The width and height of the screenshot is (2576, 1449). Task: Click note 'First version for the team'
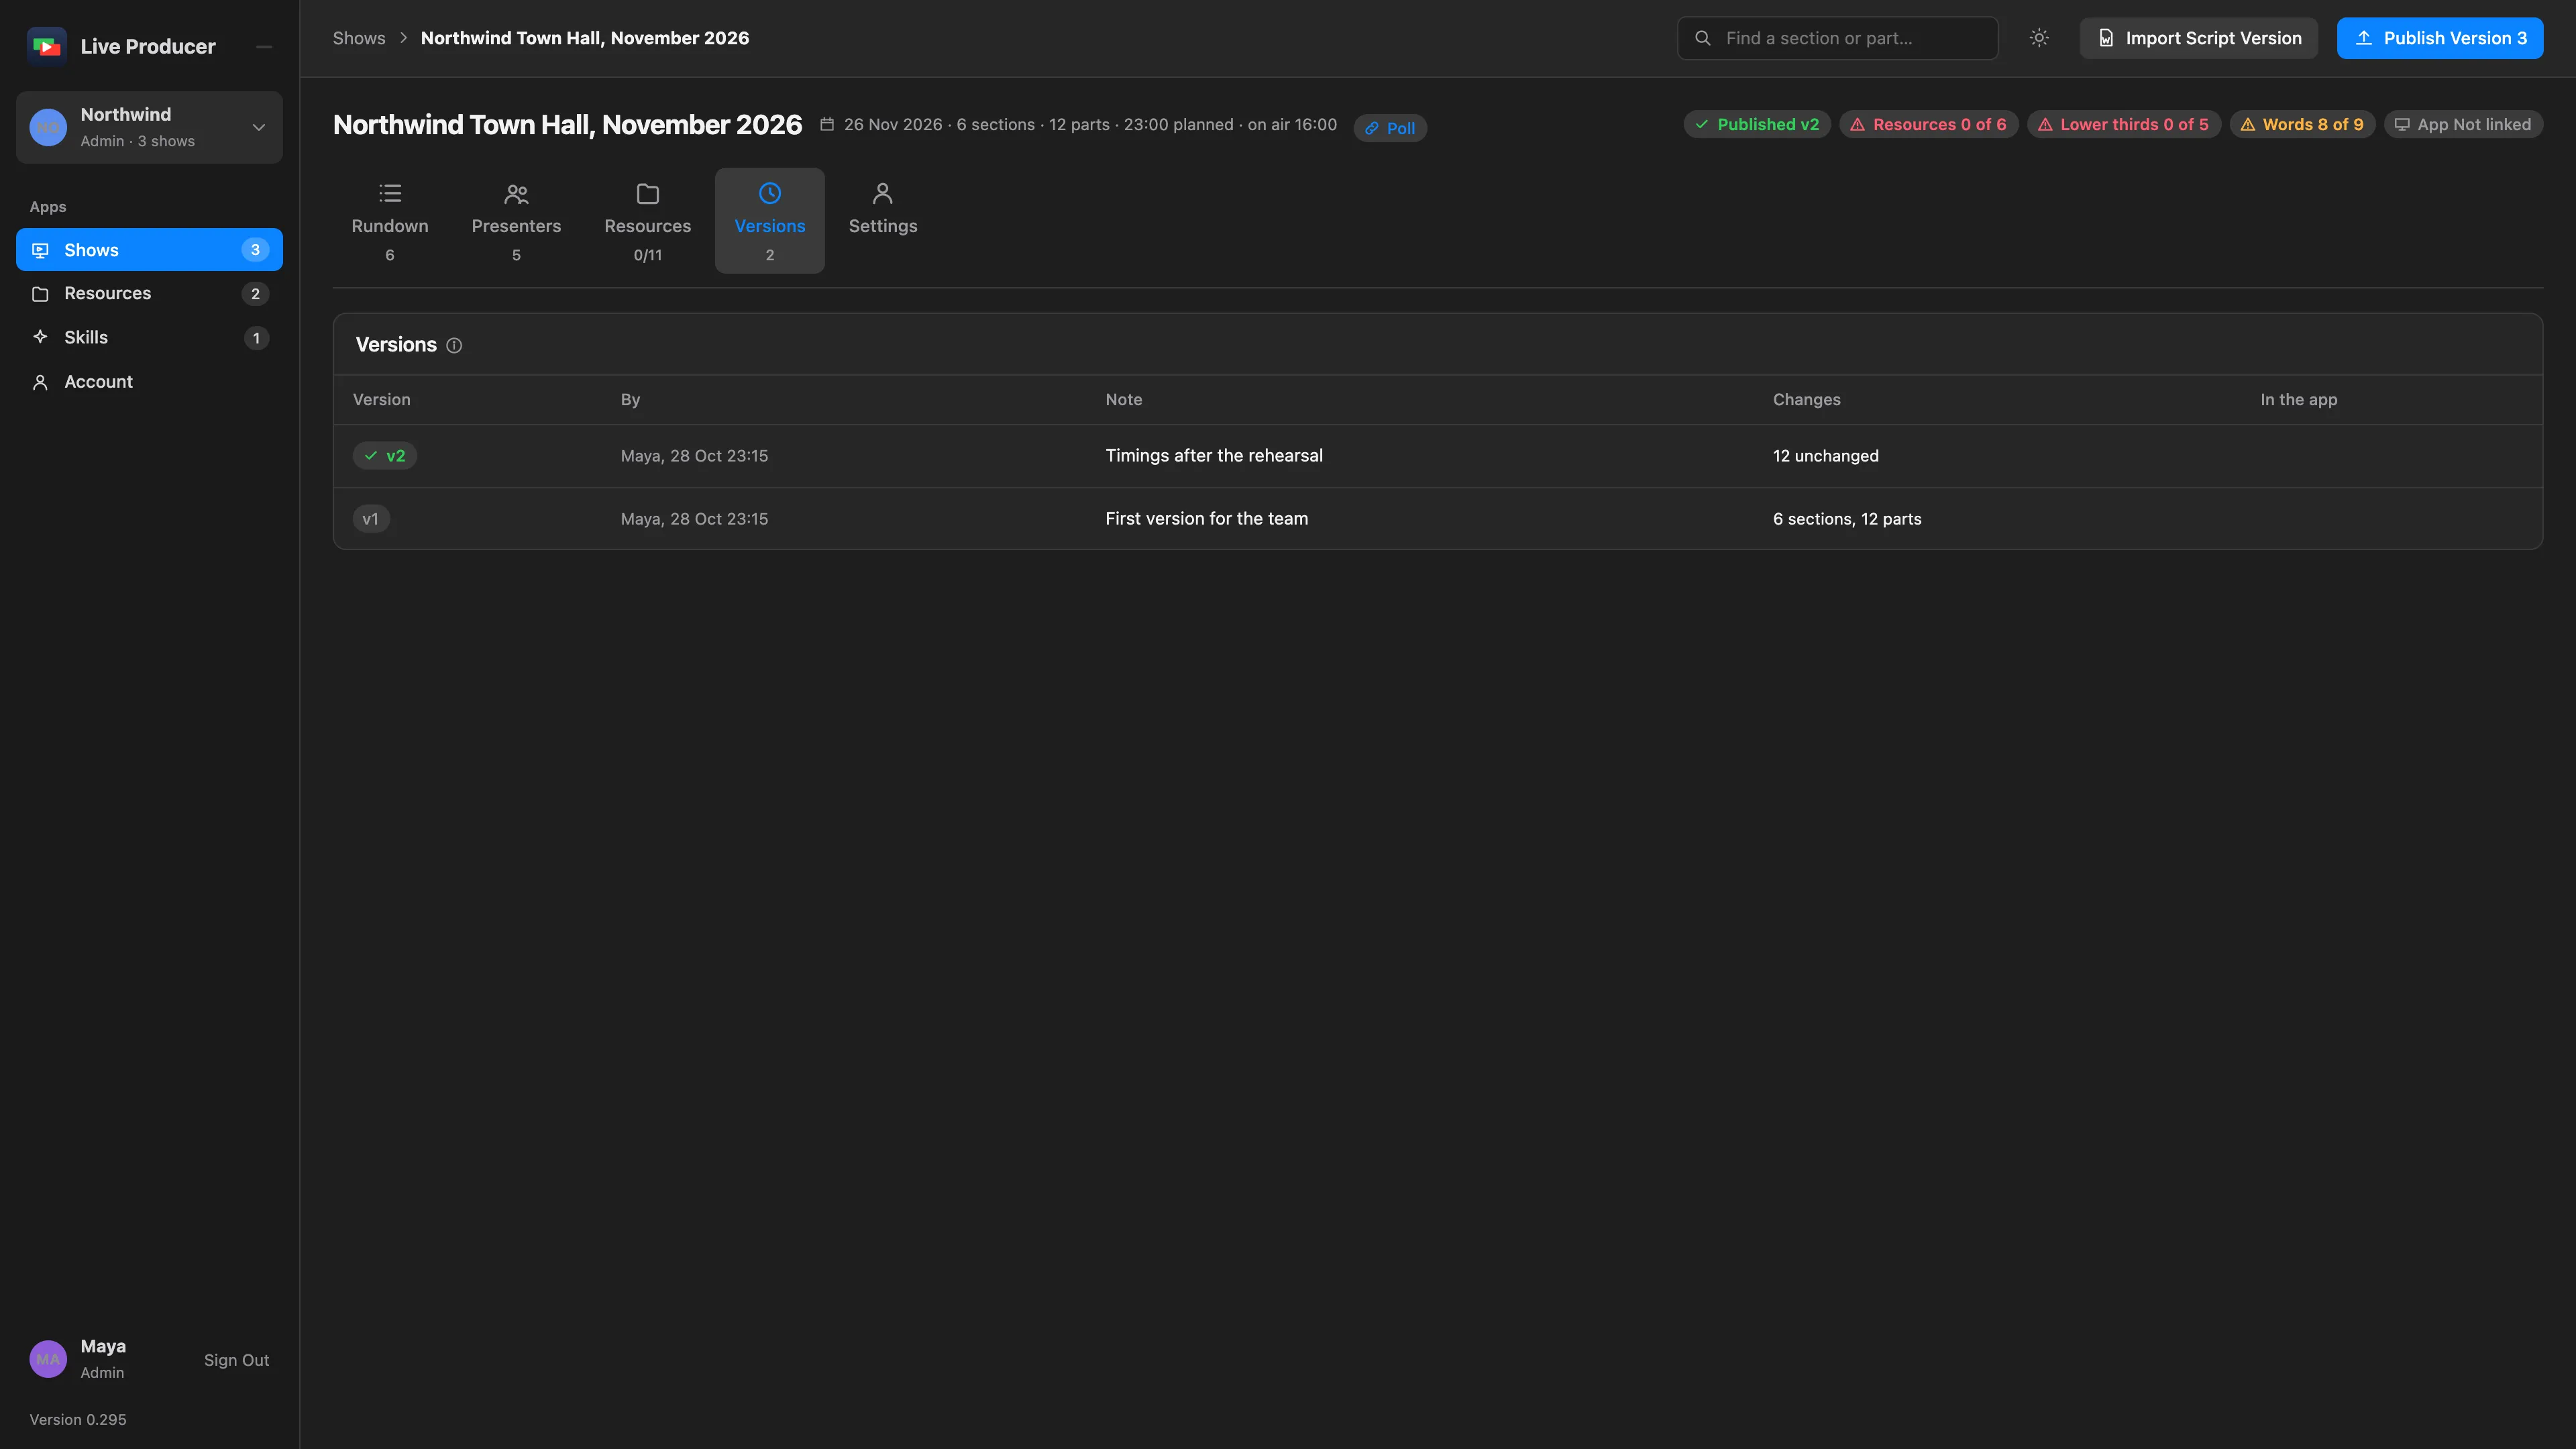click(1207, 519)
